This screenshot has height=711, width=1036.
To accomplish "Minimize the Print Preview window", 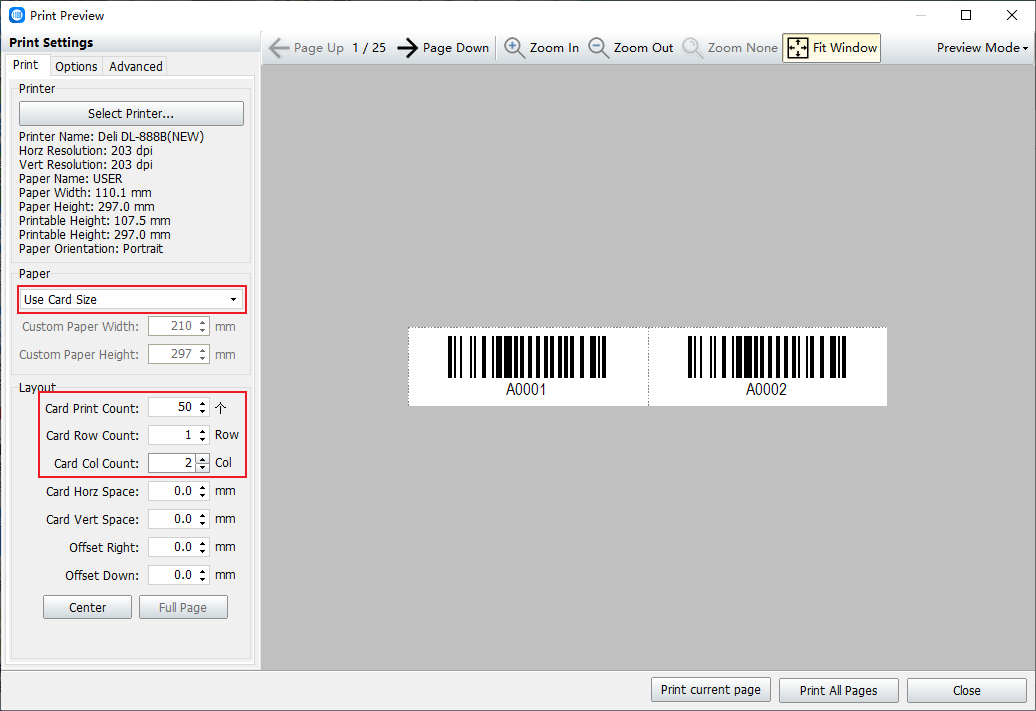I will (920, 15).
